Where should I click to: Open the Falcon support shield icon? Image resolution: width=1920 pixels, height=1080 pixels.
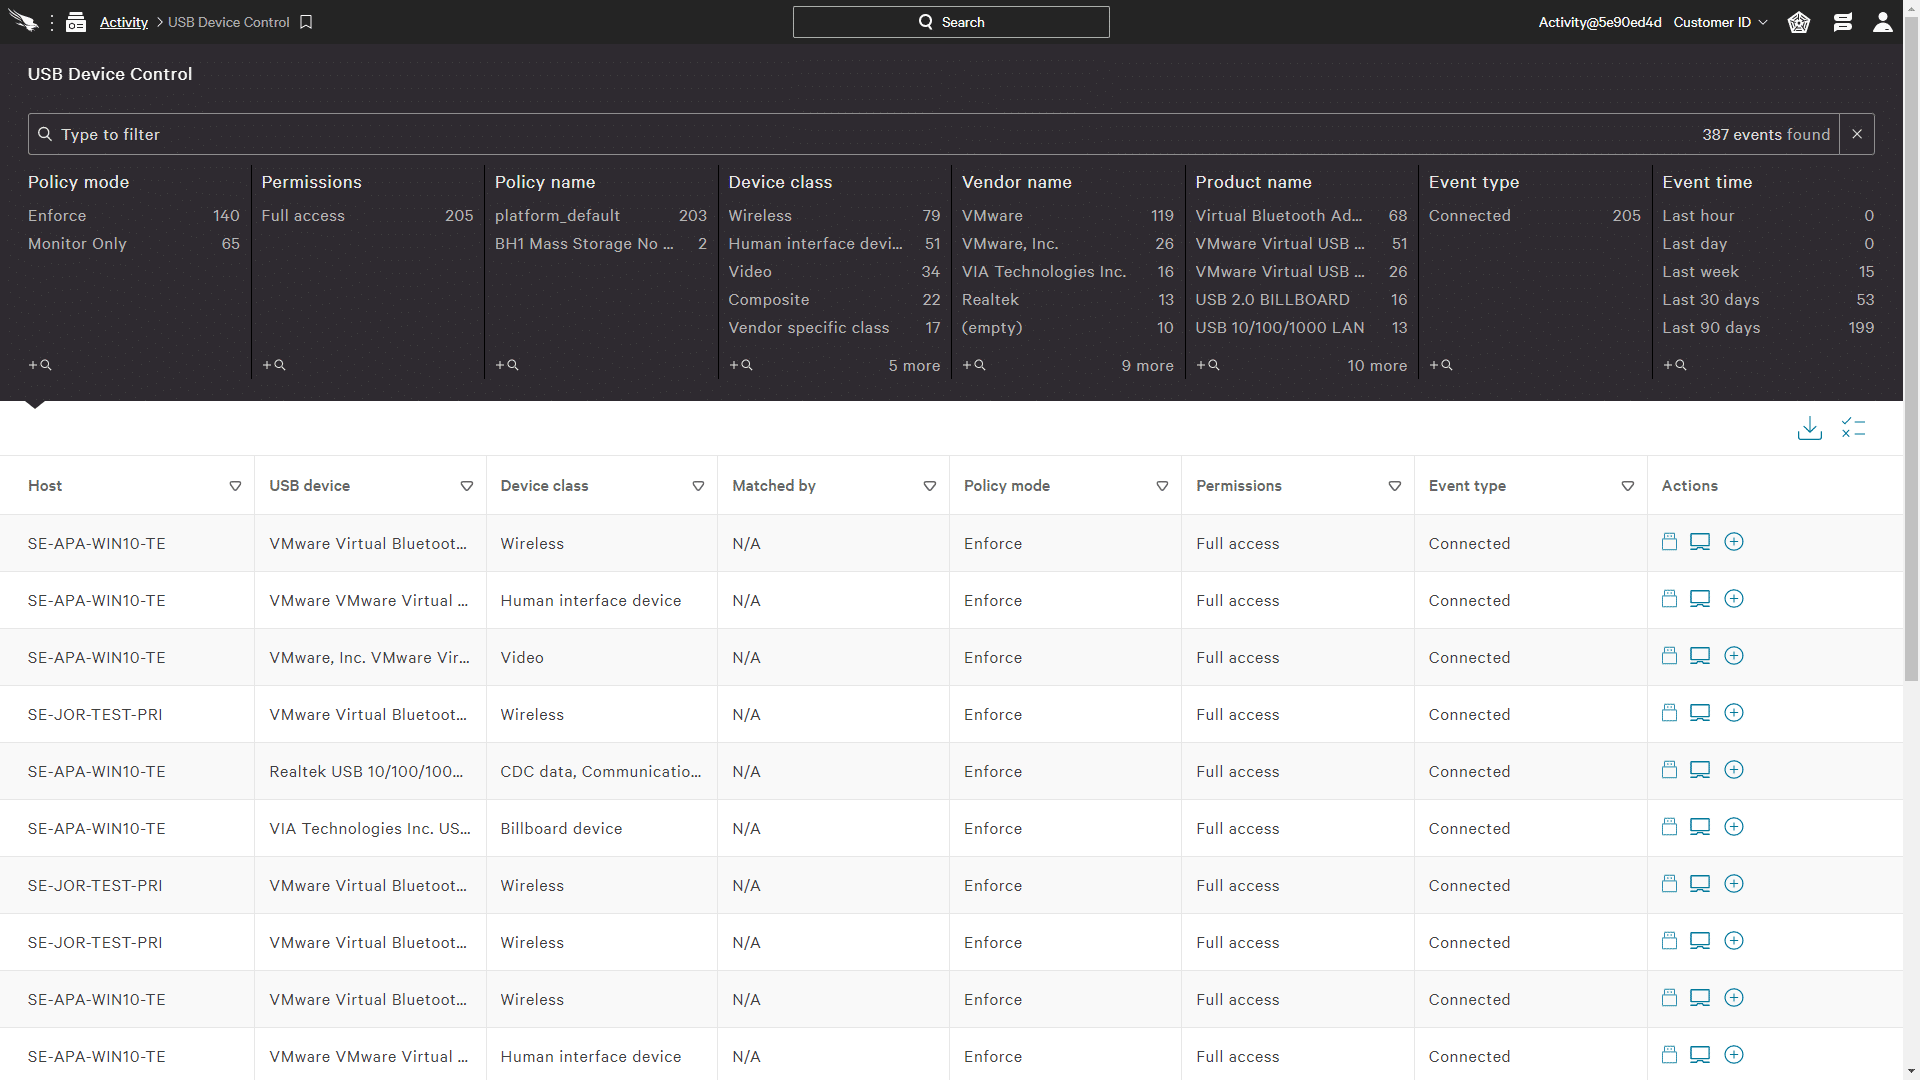pyautogui.click(x=1799, y=22)
